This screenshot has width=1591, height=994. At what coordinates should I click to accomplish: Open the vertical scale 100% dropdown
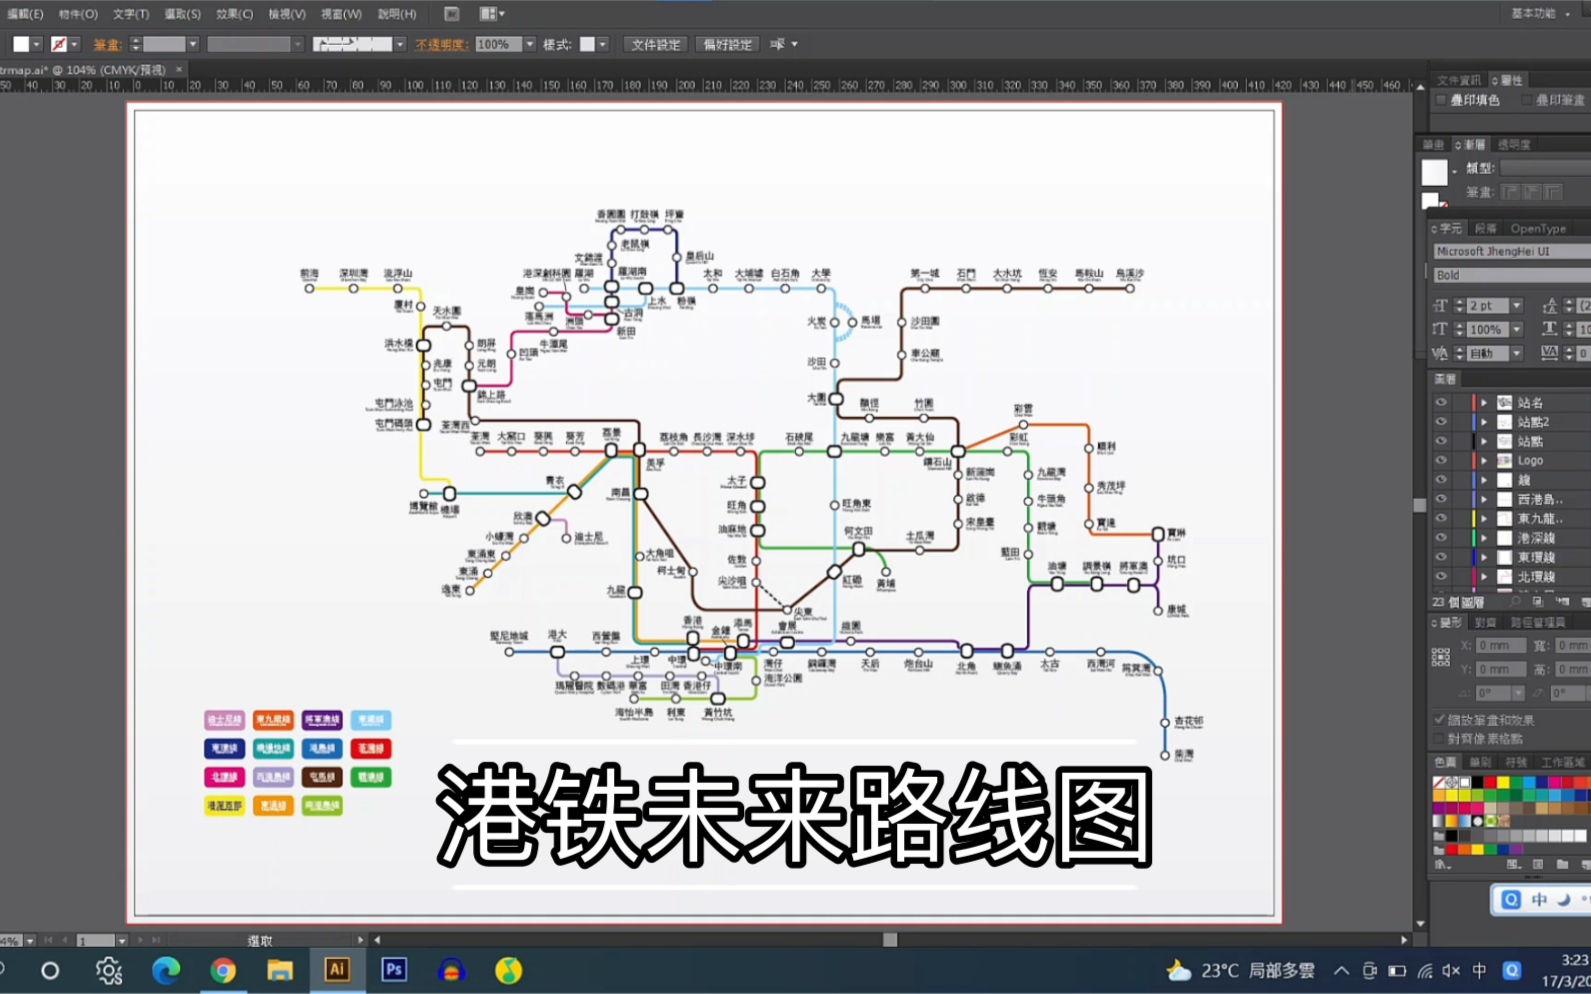1517,329
